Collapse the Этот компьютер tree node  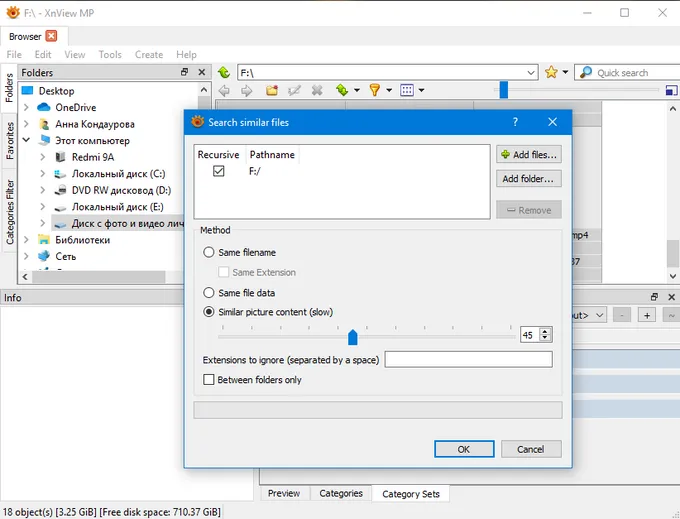point(27,141)
